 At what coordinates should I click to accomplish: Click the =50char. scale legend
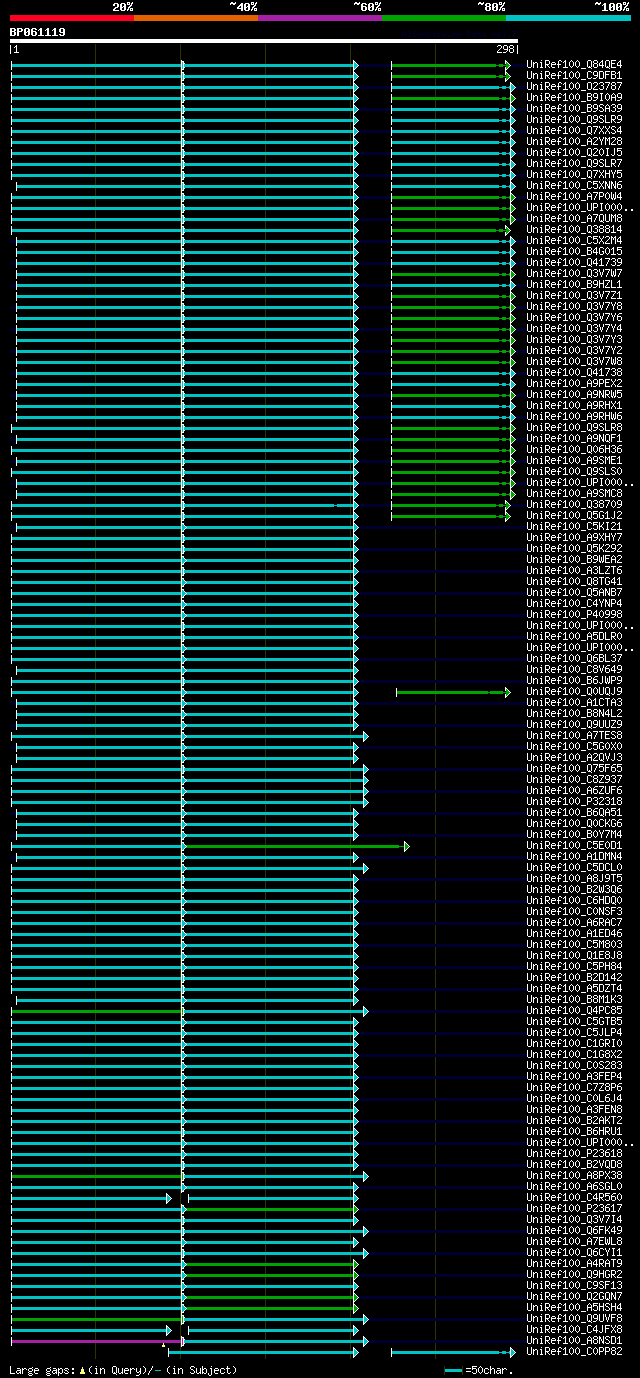(480, 1370)
